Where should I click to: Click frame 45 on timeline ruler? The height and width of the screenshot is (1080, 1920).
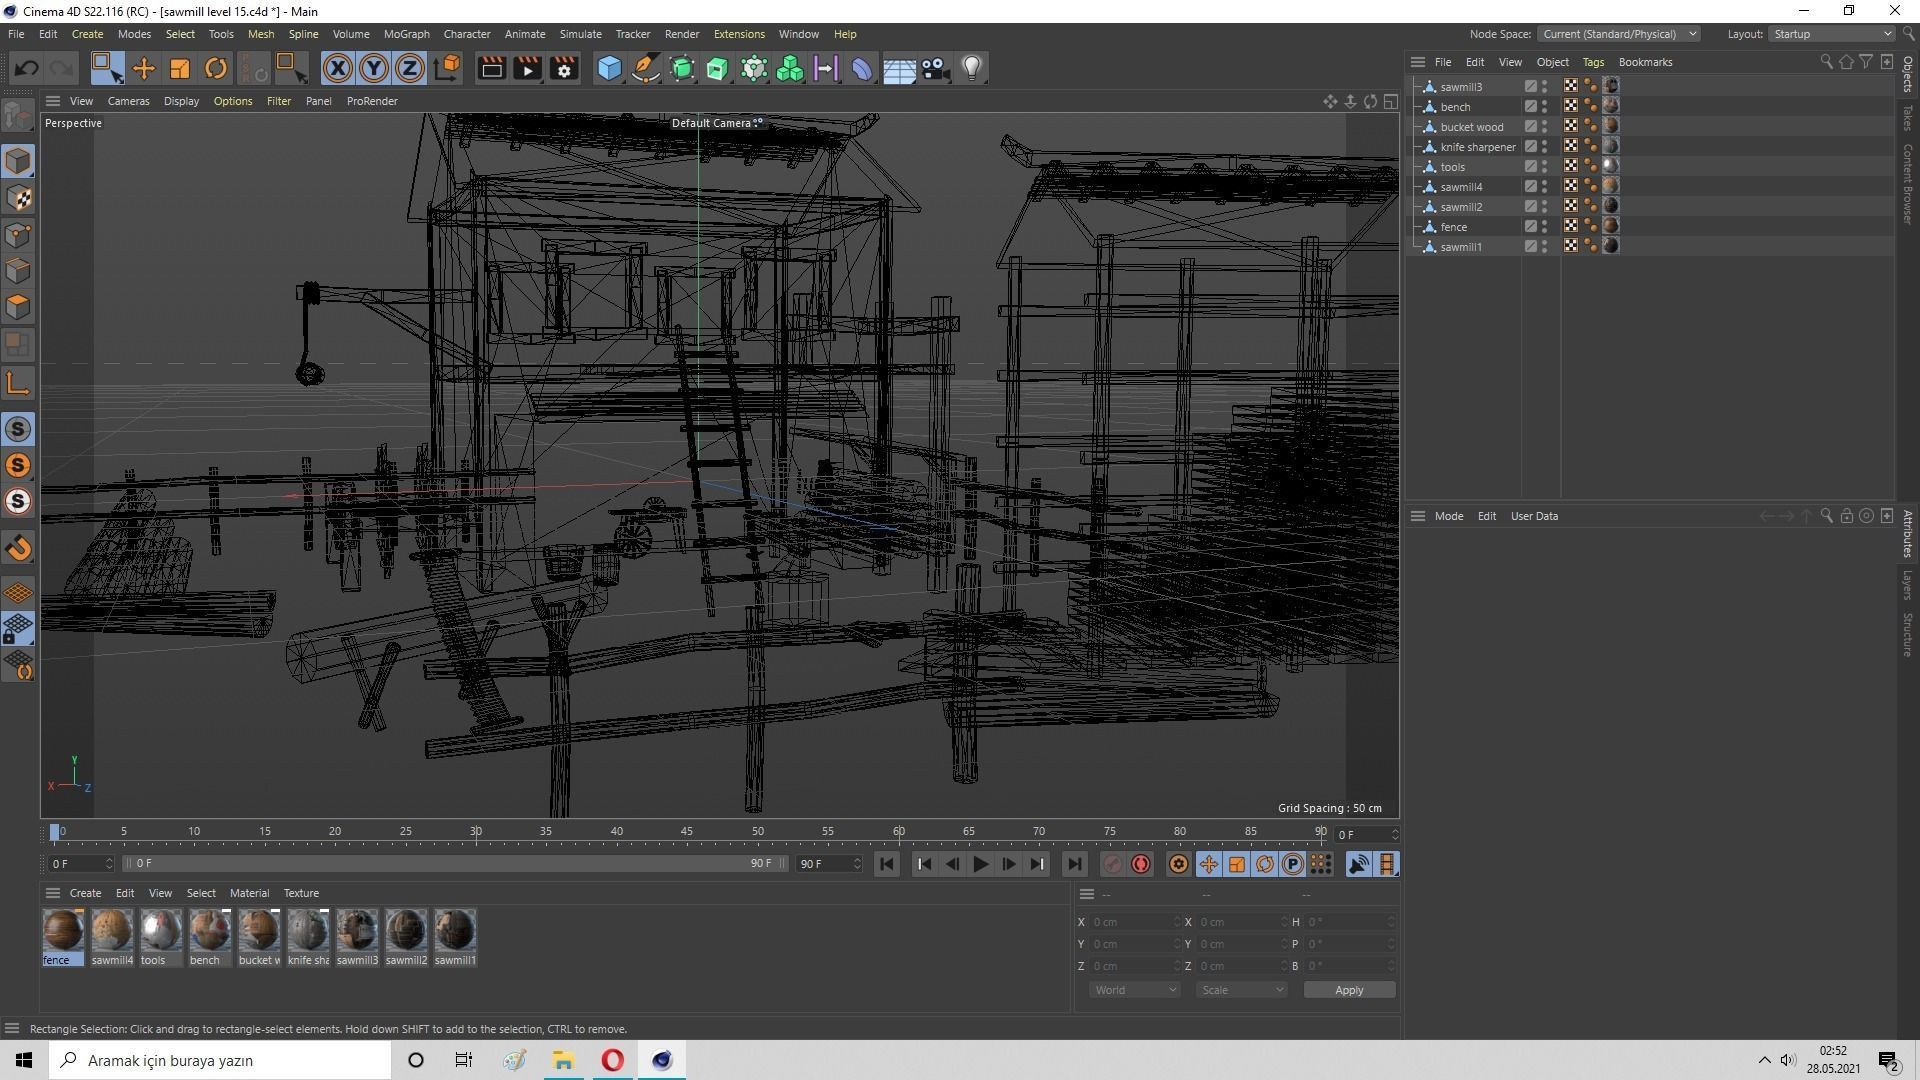(687, 832)
